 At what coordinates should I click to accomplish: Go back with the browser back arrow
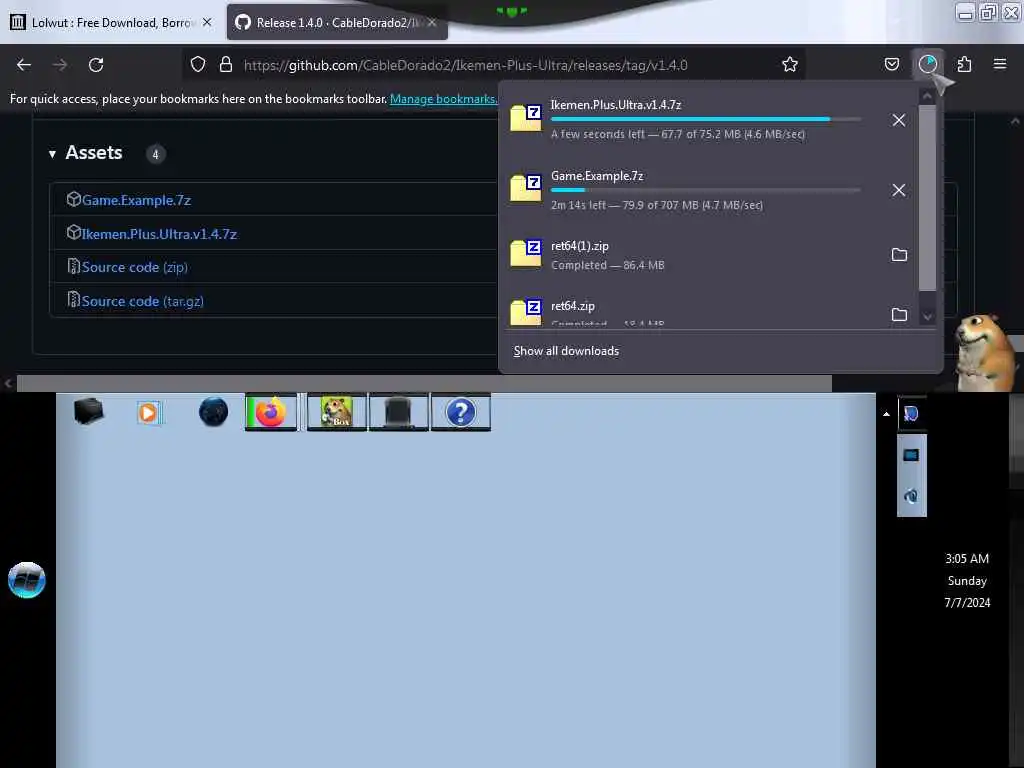tap(24, 65)
